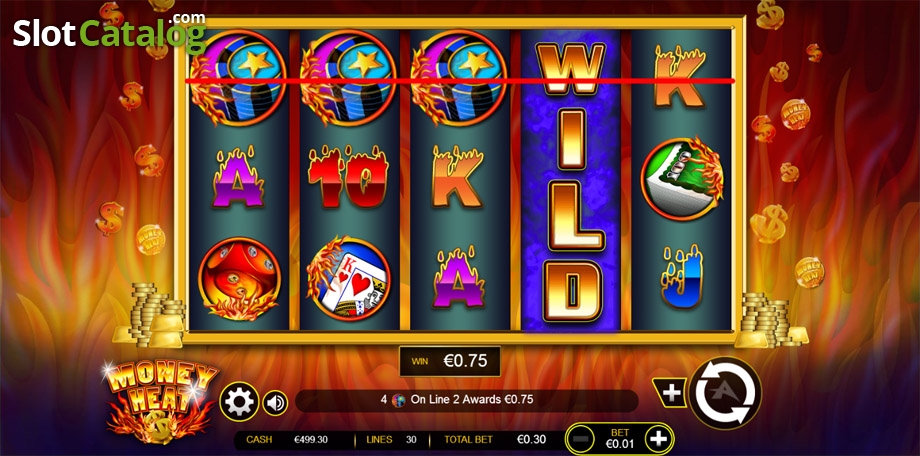Click the poker chips symbol on first reel
The image size is (920, 456).
tap(239, 78)
